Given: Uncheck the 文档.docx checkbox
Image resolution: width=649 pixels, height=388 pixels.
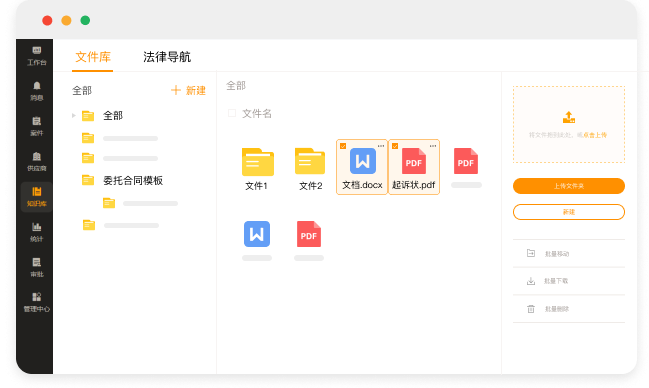Looking at the screenshot, I should click(343, 146).
